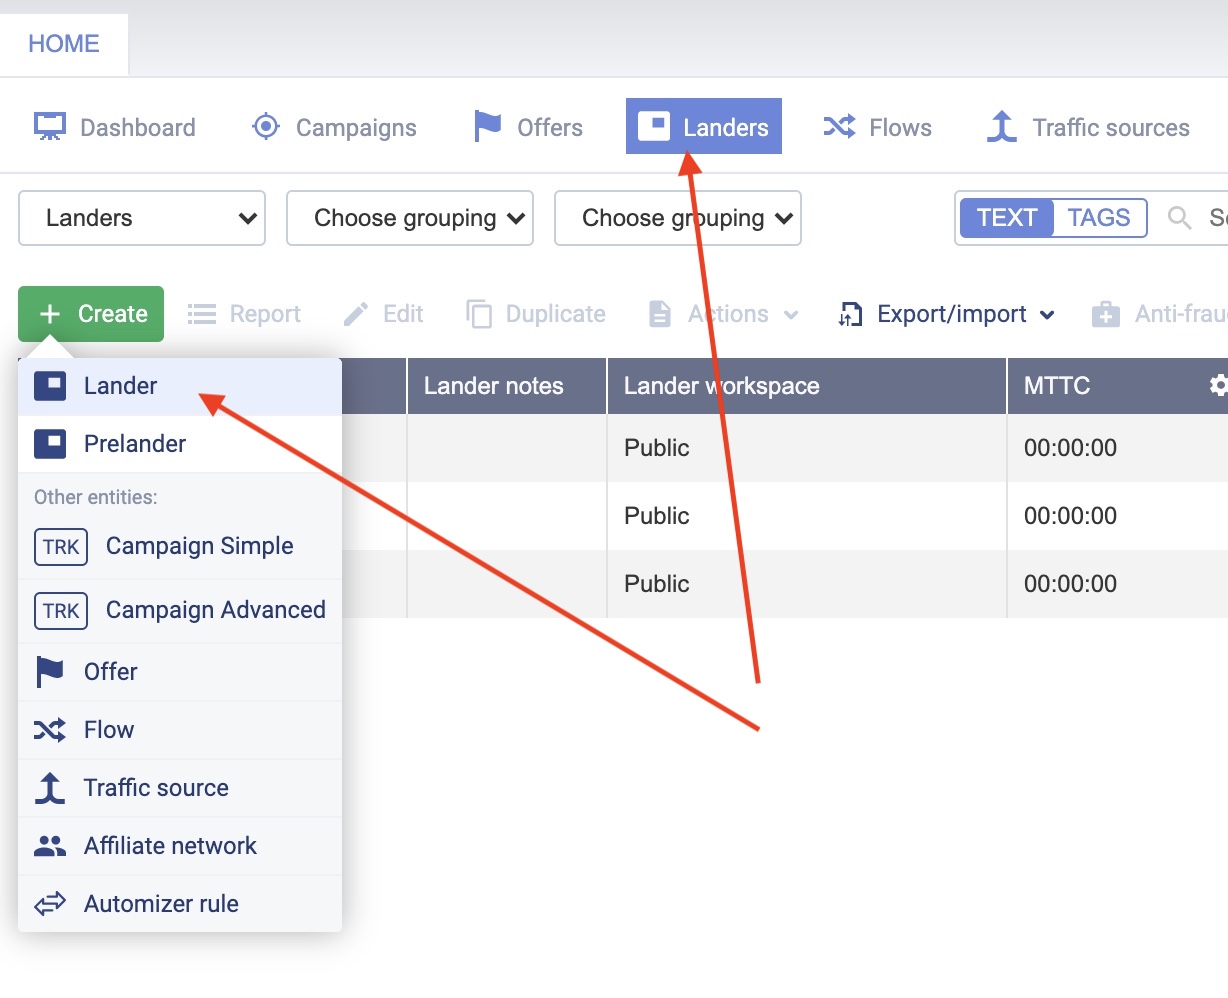Click the gear icon in table header
The width and height of the screenshot is (1228, 998).
pos(1217,386)
